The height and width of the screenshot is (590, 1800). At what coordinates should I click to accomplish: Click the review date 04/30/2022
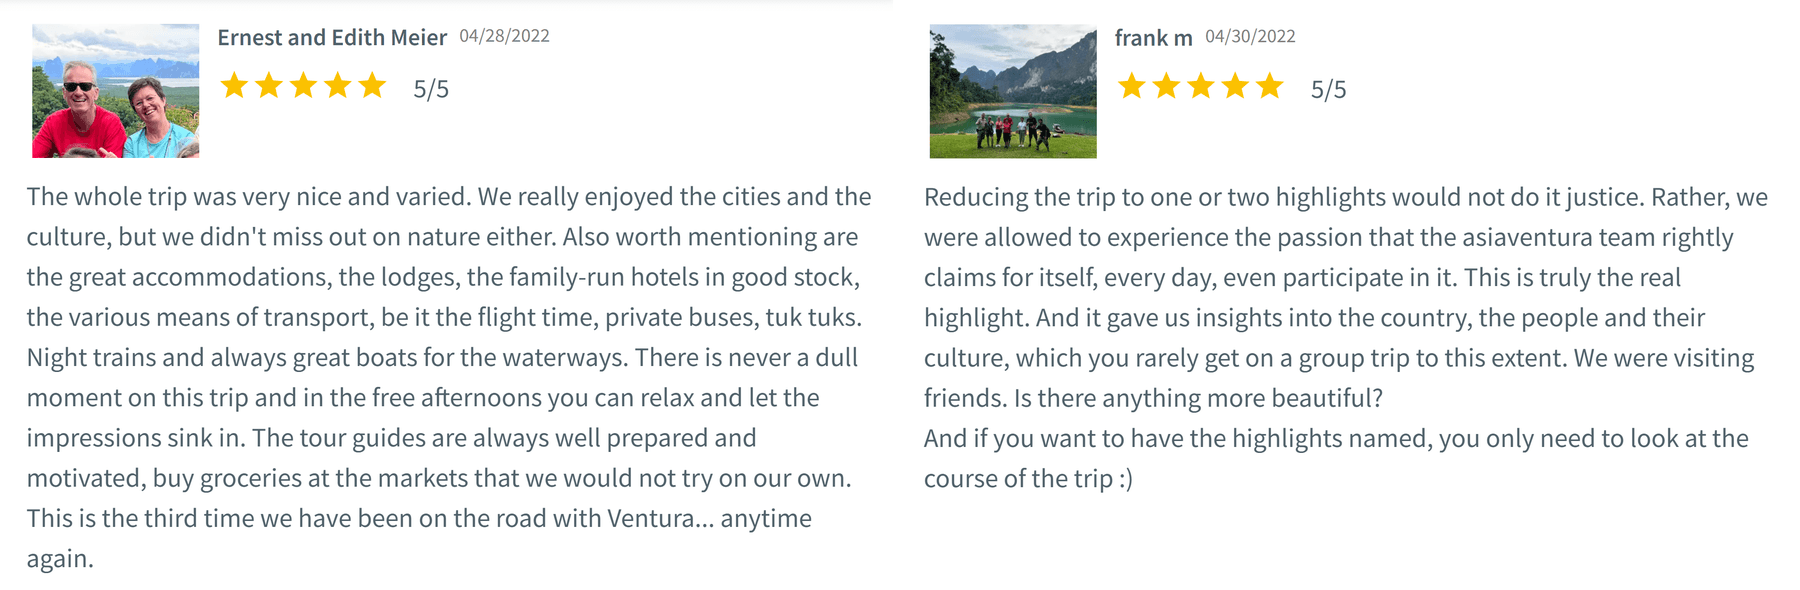point(1250,36)
